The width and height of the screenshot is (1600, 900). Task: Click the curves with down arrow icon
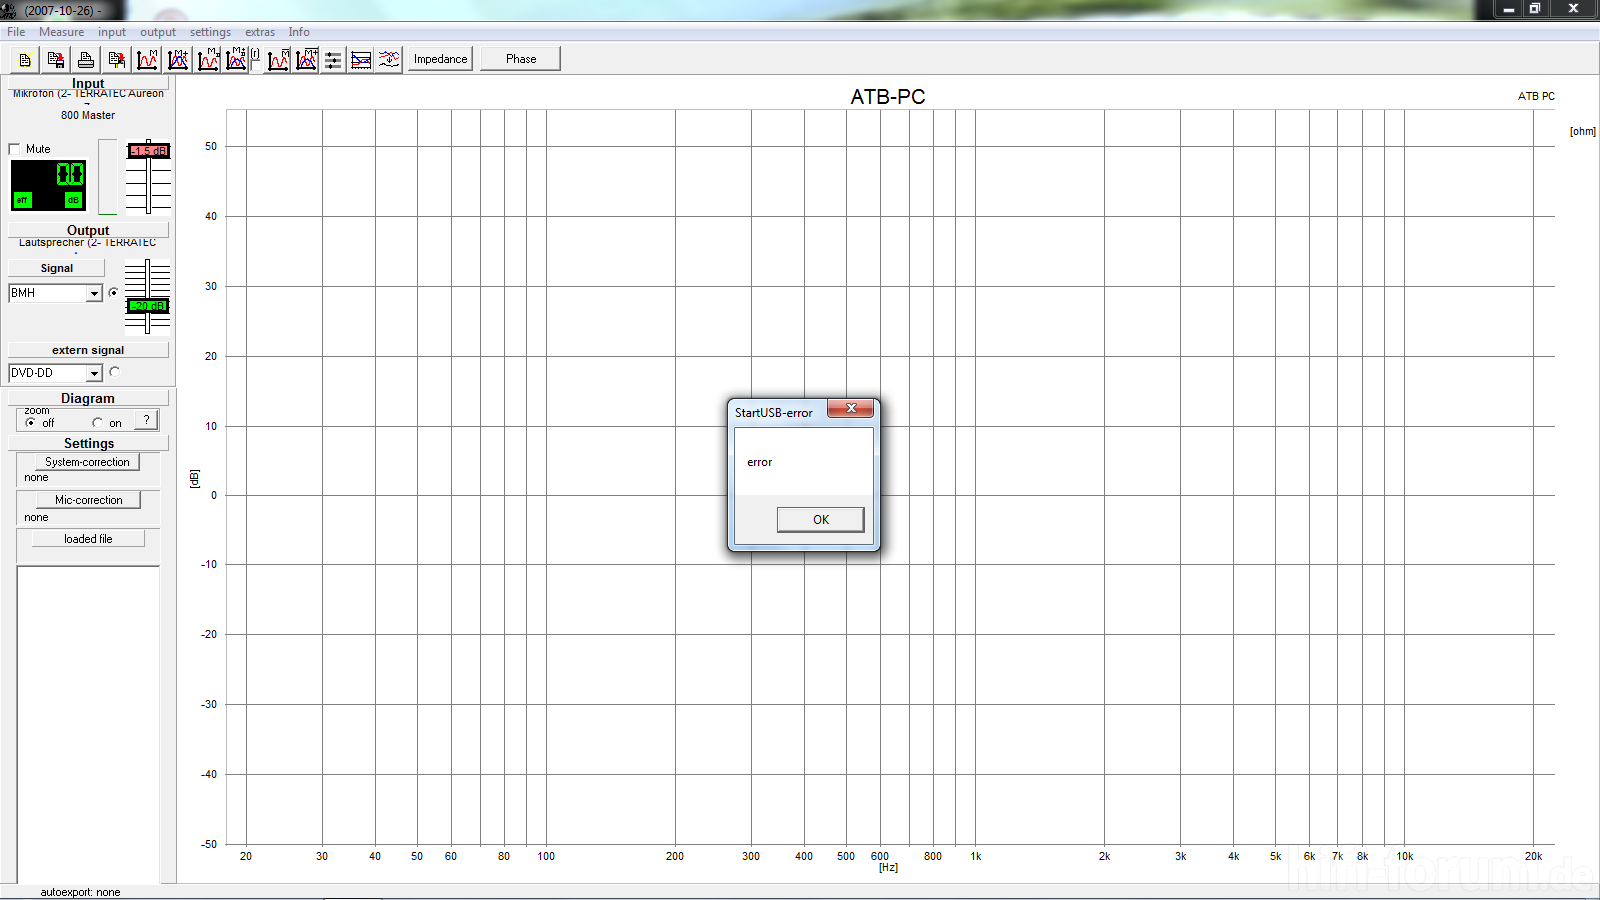(x=389, y=60)
